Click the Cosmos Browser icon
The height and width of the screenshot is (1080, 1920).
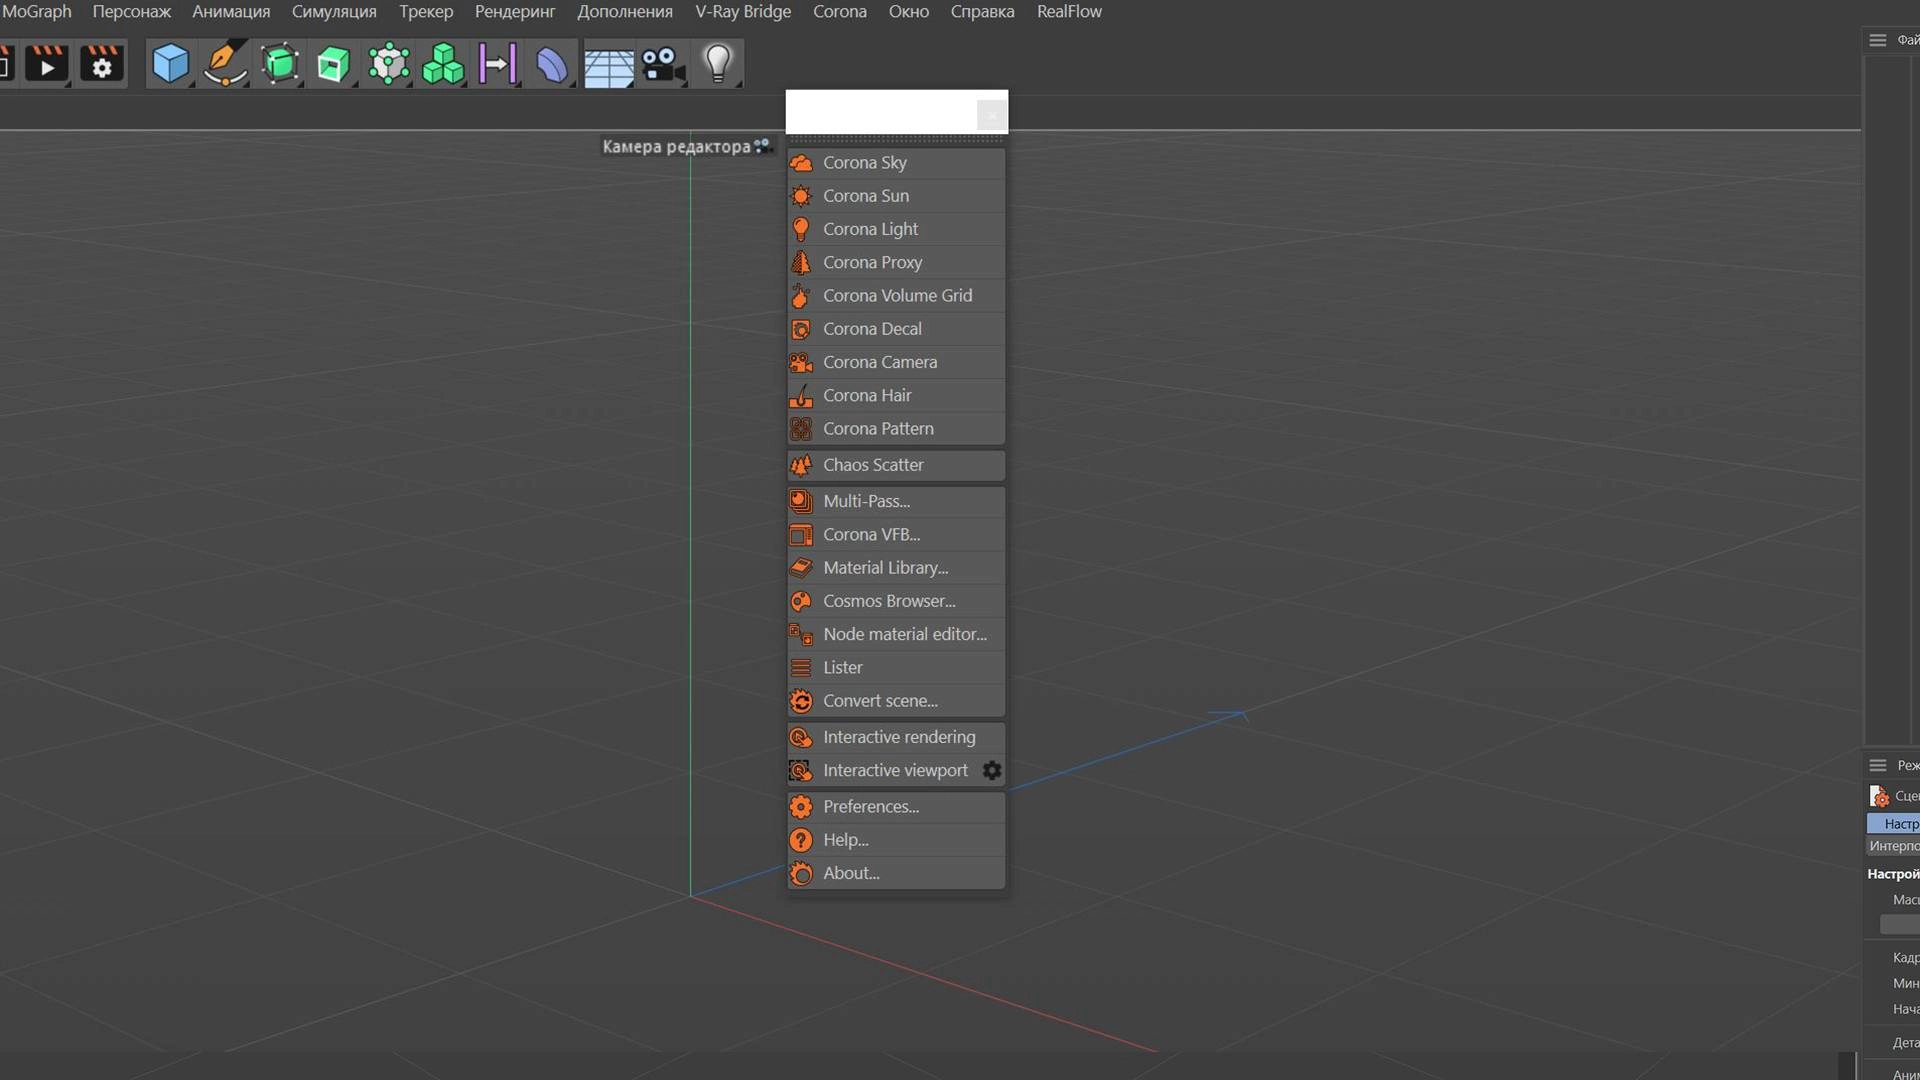tap(801, 601)
